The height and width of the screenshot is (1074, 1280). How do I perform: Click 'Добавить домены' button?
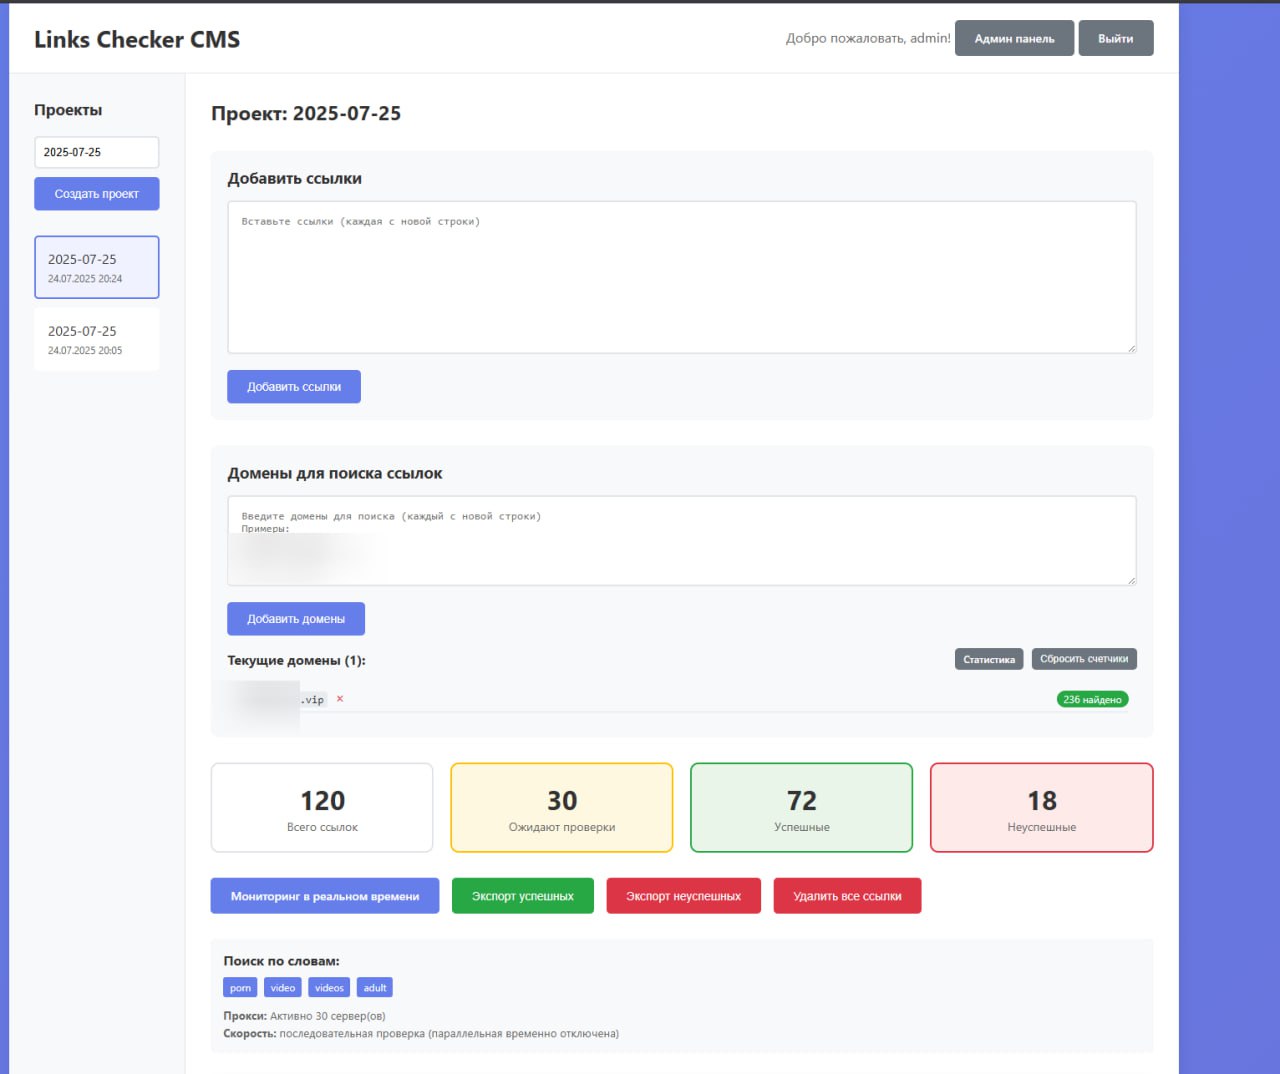(x=295, y=619)
